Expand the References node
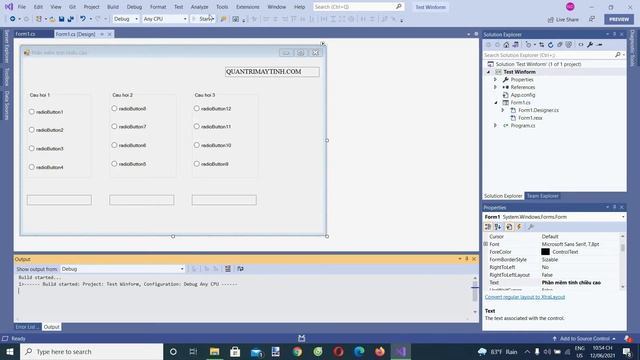 (x=496, y=87)
